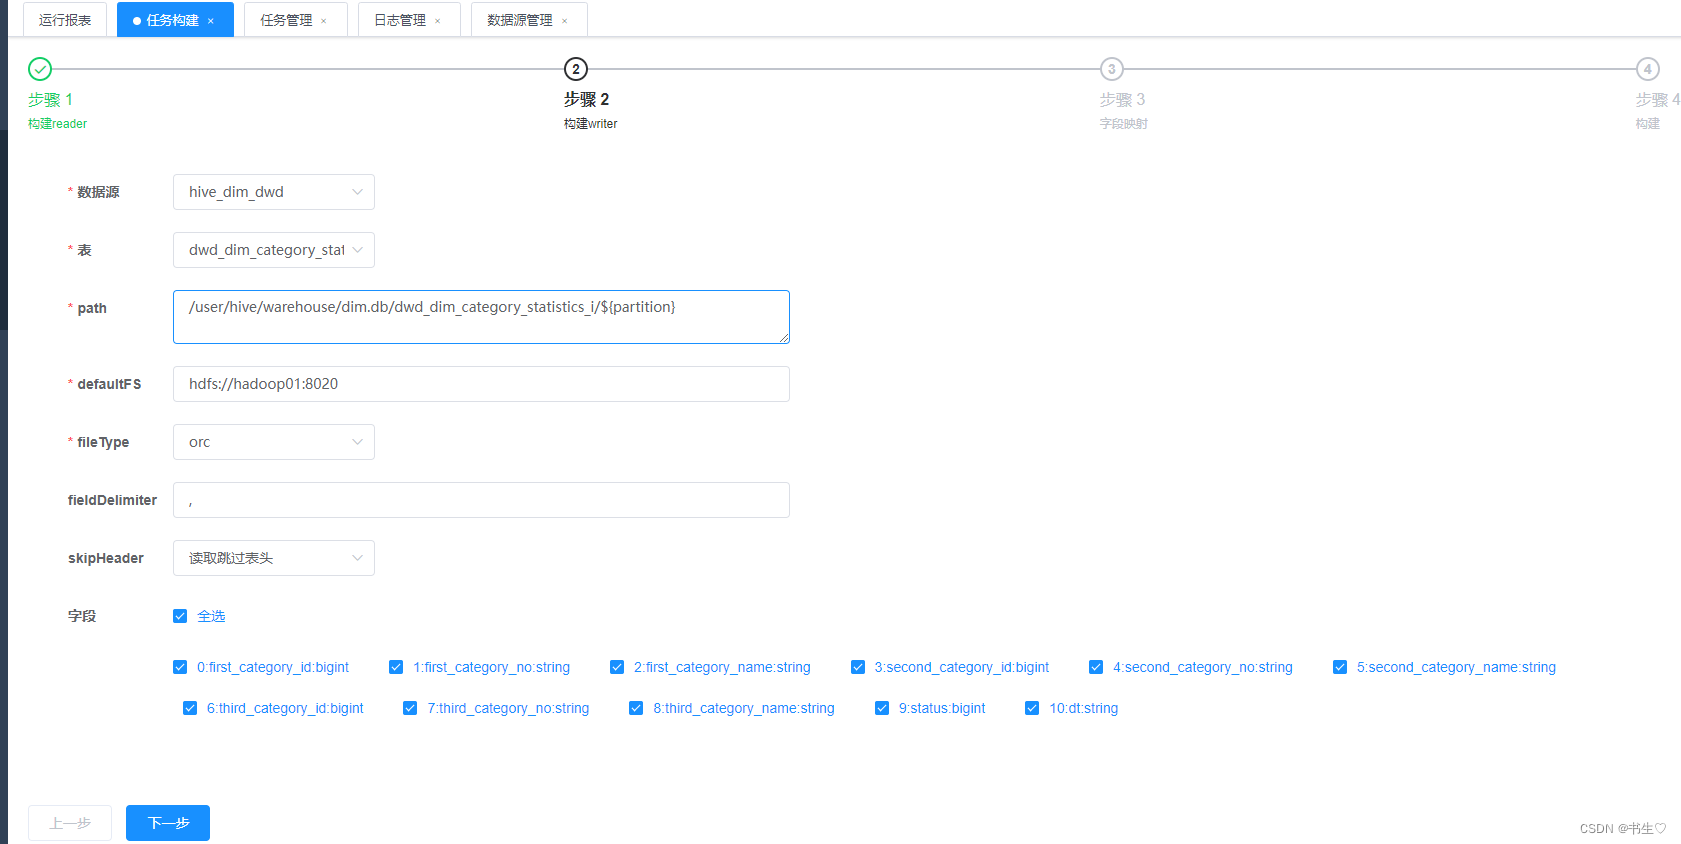Click the defaultFS field label
Screen dimensions: 1681x844
[x=109, y=384]
